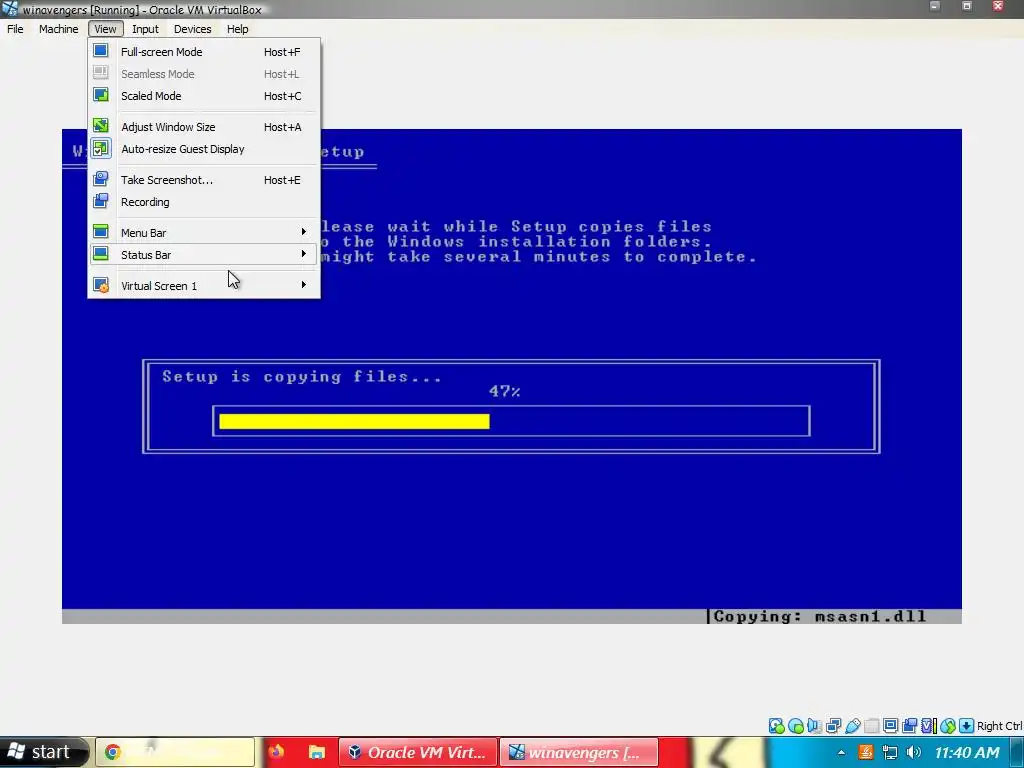Click the network tray icon
The image size is (1024, 768).
click(889, 752)
